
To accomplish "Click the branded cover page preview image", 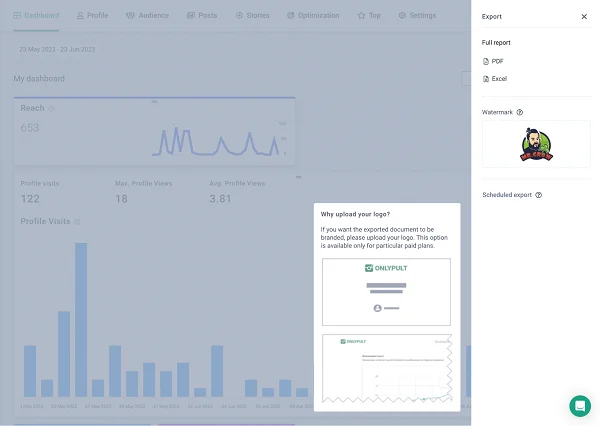I will (x=386, y=291).
